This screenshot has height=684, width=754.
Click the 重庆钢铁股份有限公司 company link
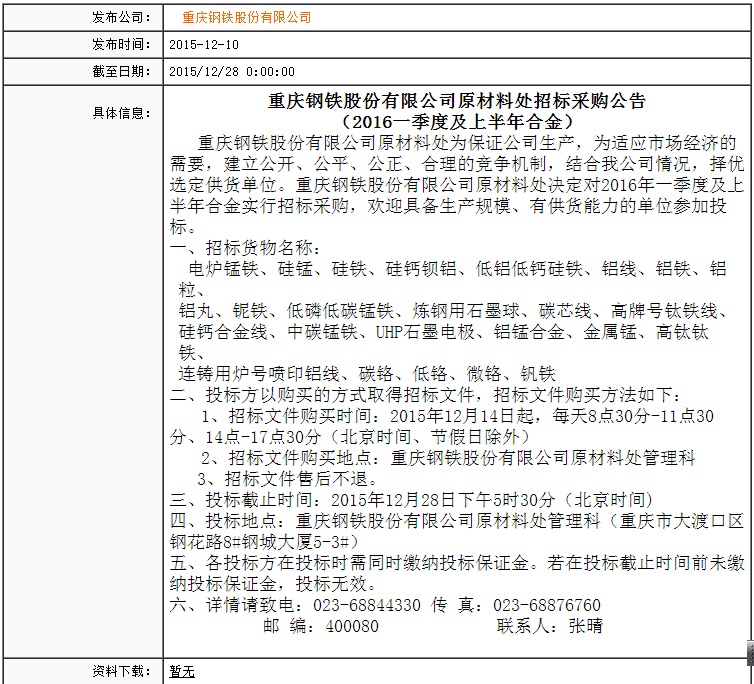[x=247, y=18]
